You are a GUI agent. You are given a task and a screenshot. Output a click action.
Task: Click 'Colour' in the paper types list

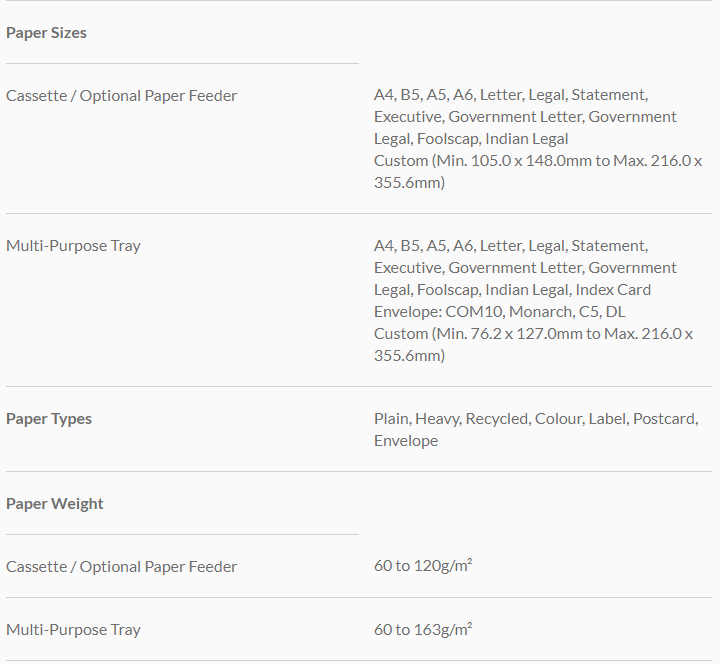558,419
